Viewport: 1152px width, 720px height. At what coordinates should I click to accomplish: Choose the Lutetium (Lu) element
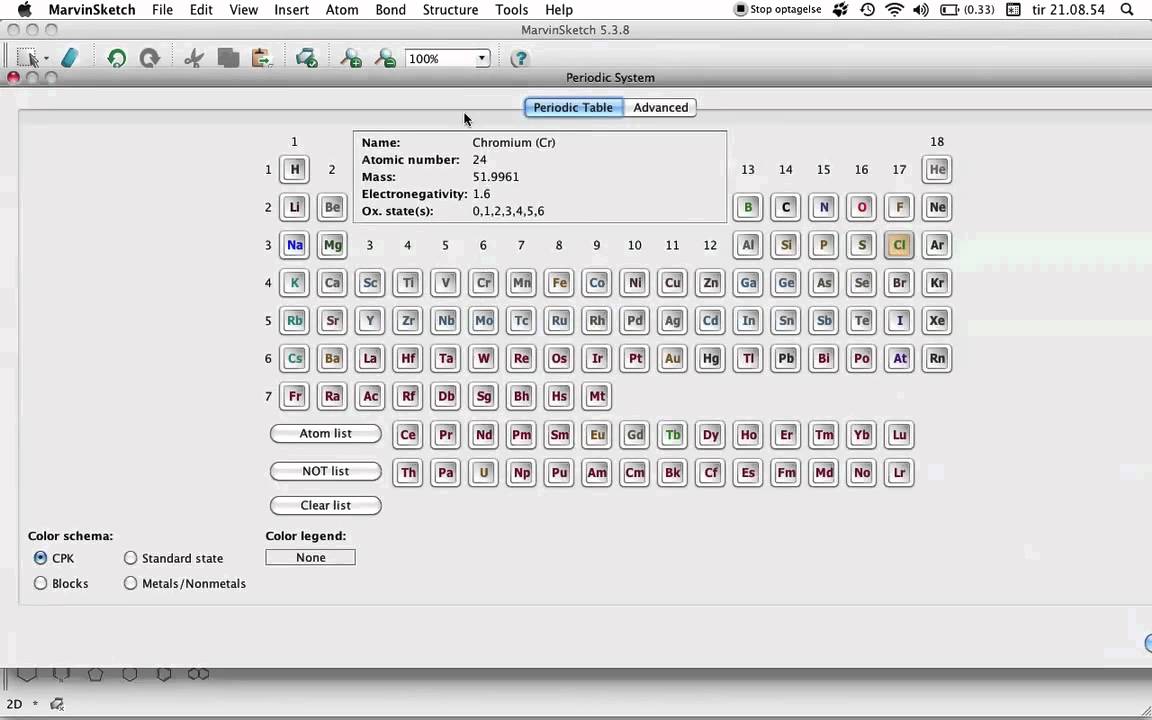[x=899, y=435]
